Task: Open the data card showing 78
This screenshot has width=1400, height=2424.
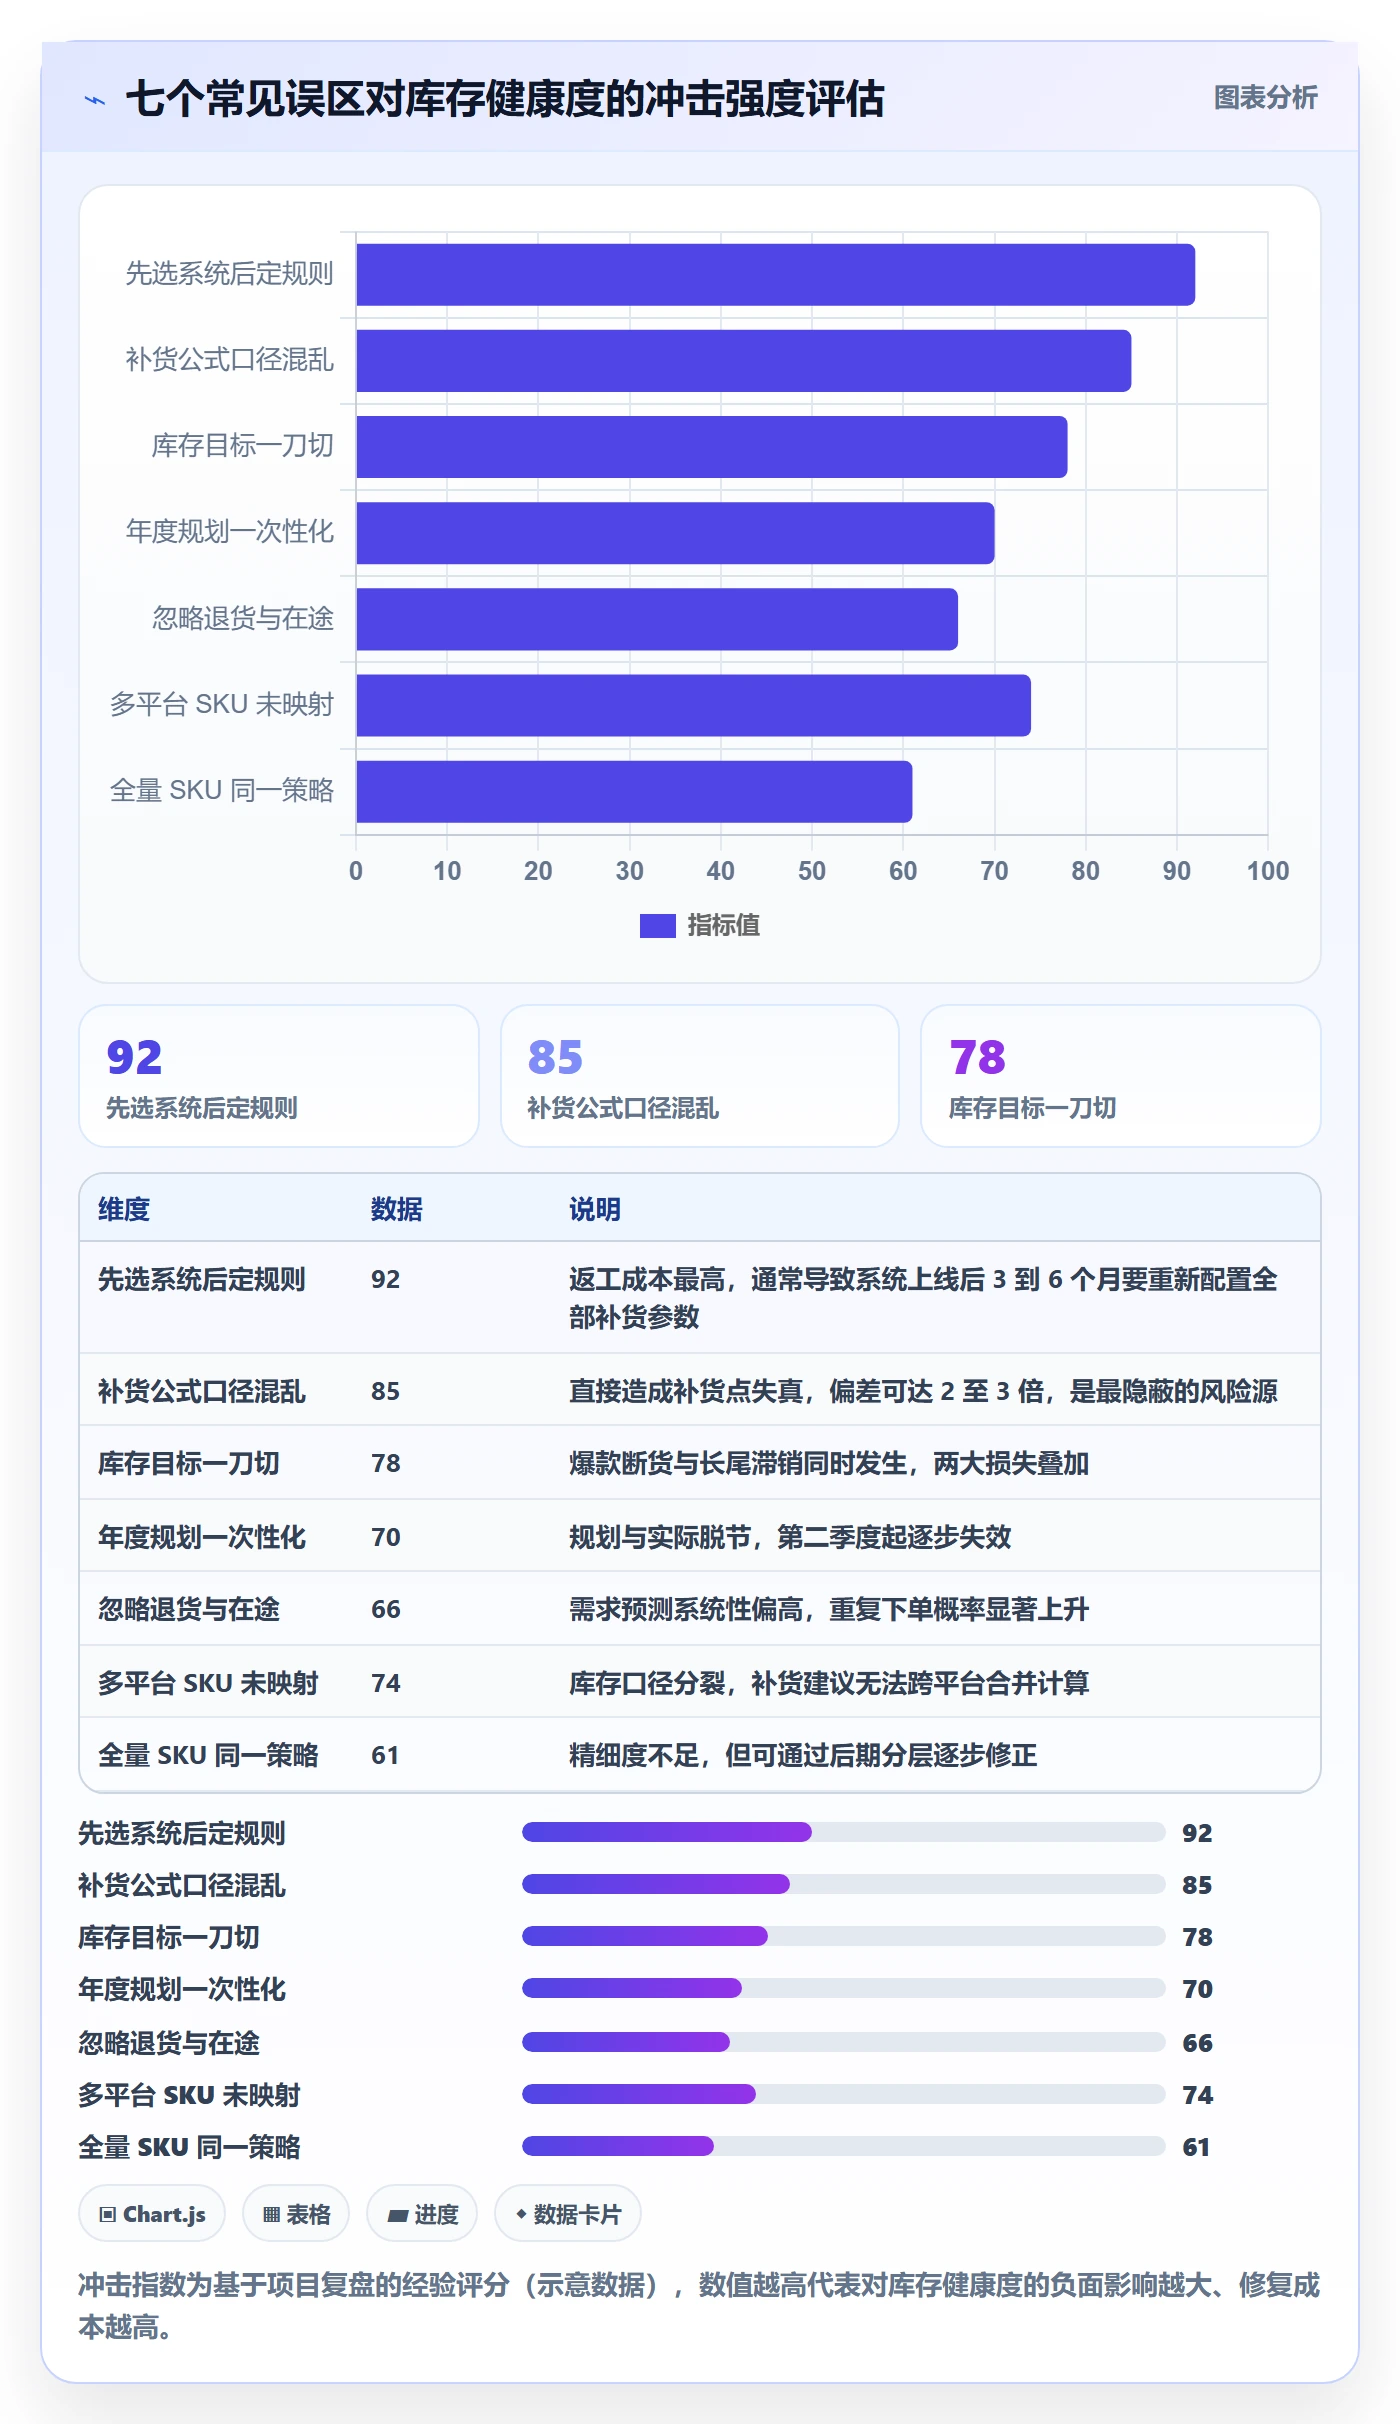Action: coord(1120,1076)
